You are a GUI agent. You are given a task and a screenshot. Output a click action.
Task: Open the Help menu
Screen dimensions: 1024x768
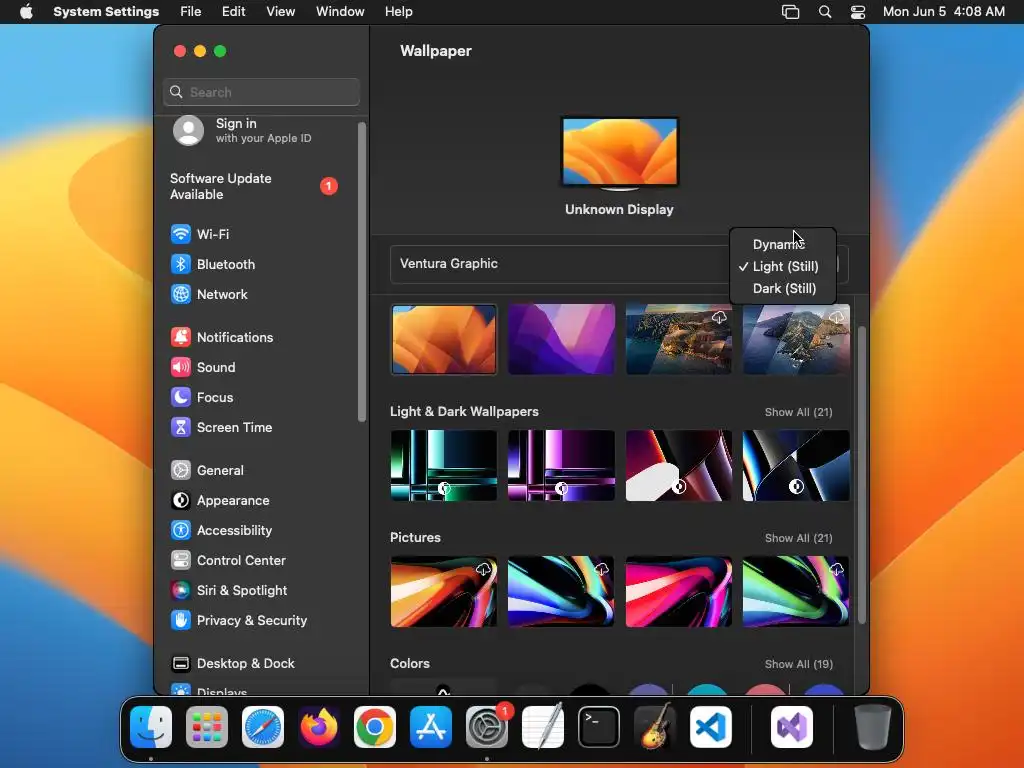[398, 12]
